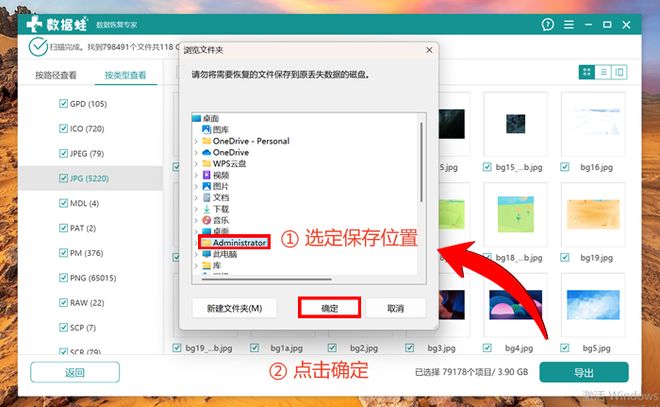This screenshot has width=660, height=407.
Task: Select the 图库 gallery icon in tree
Action: coord(206,130)
